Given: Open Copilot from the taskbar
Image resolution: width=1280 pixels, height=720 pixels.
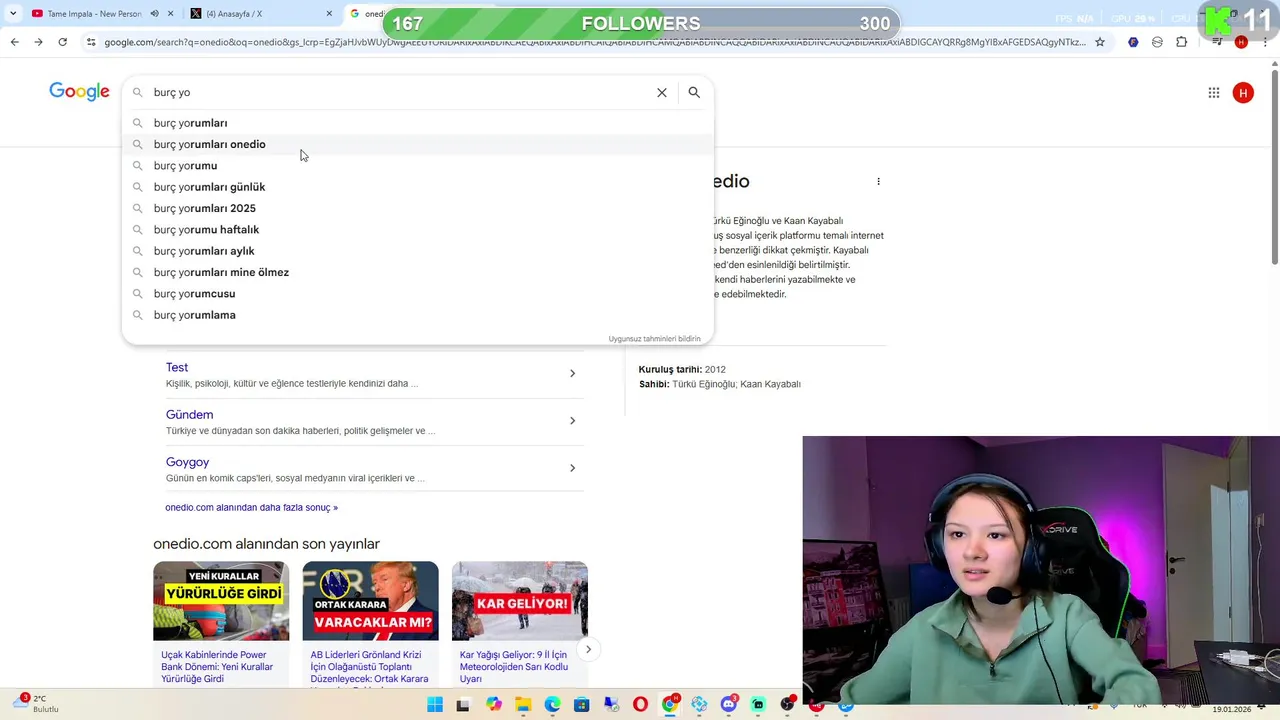Looking at the screenshot, I should (494, 705).
